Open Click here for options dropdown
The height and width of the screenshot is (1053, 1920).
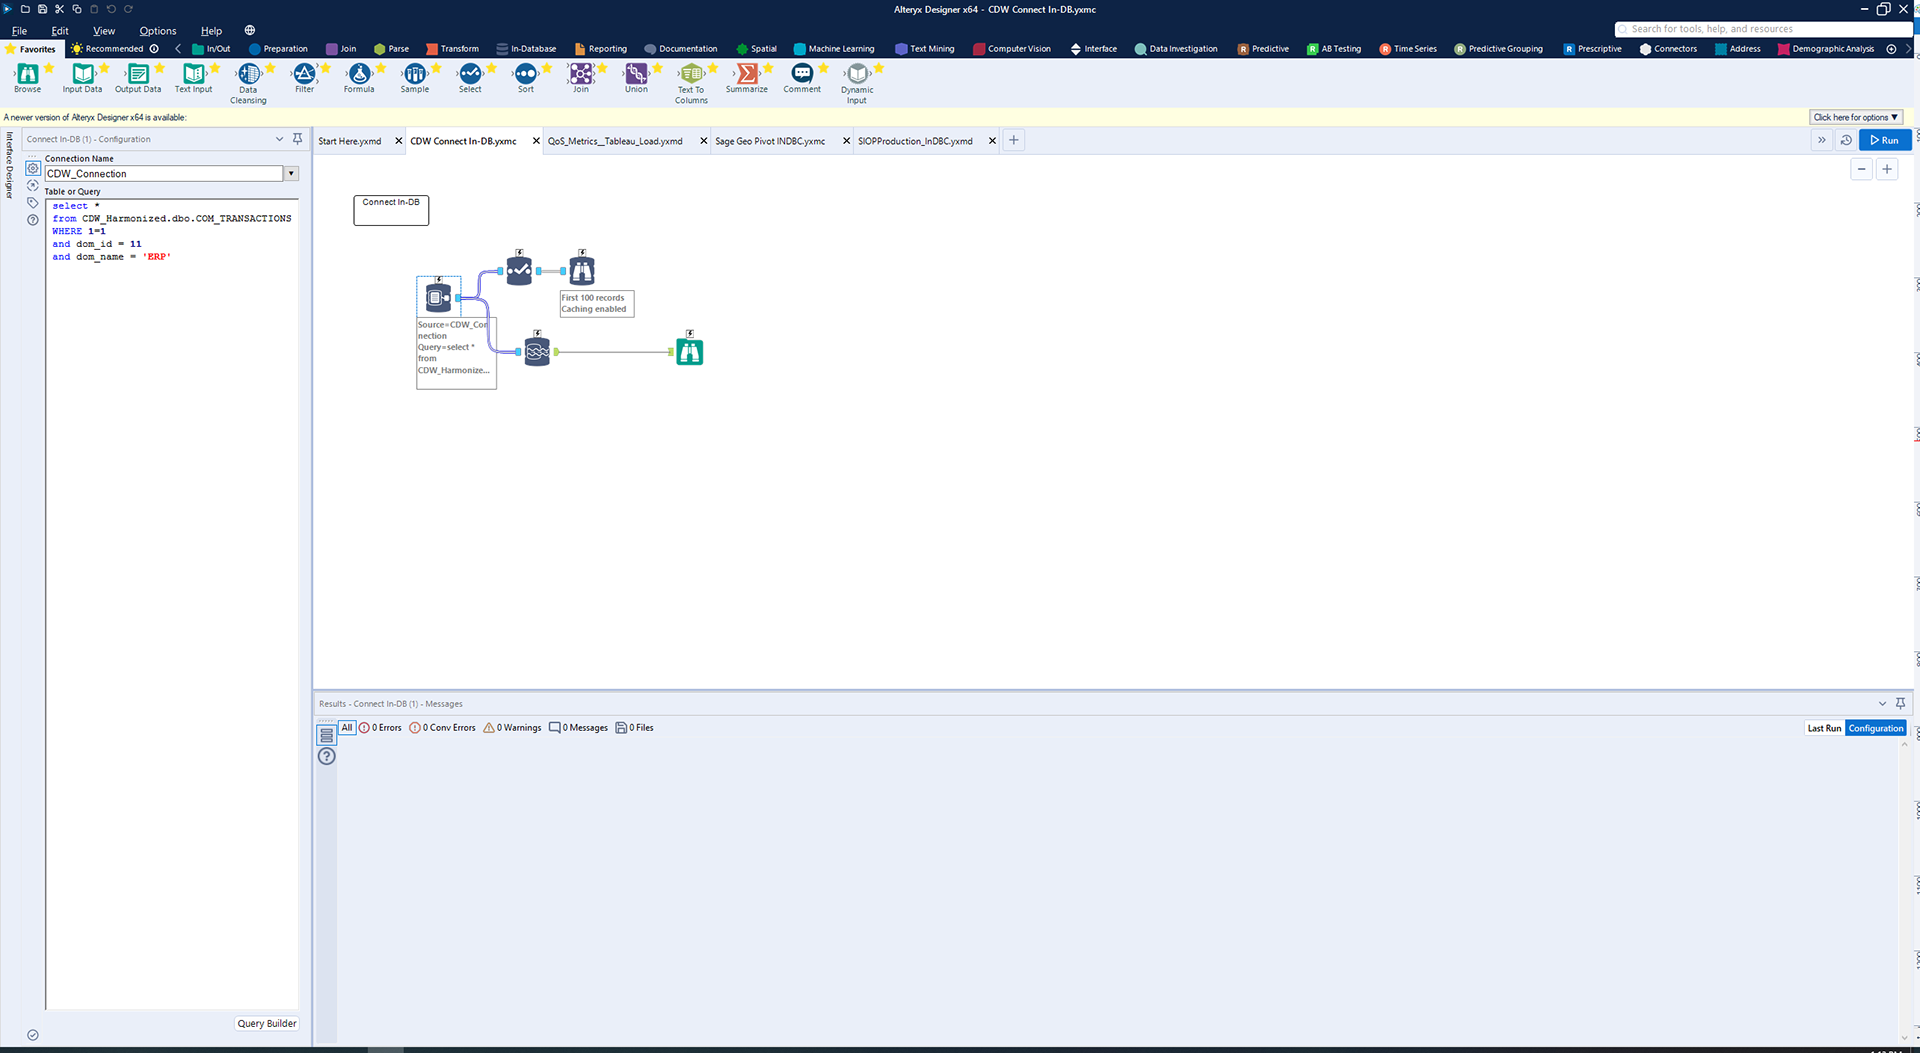point(1855,117)
